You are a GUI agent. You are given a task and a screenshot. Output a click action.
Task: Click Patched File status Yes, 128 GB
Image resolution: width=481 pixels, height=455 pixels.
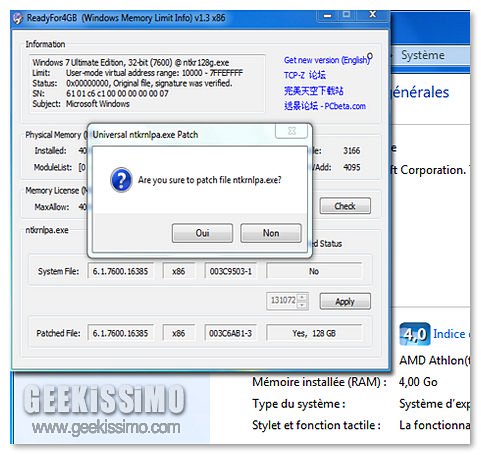tap(314, 333)
